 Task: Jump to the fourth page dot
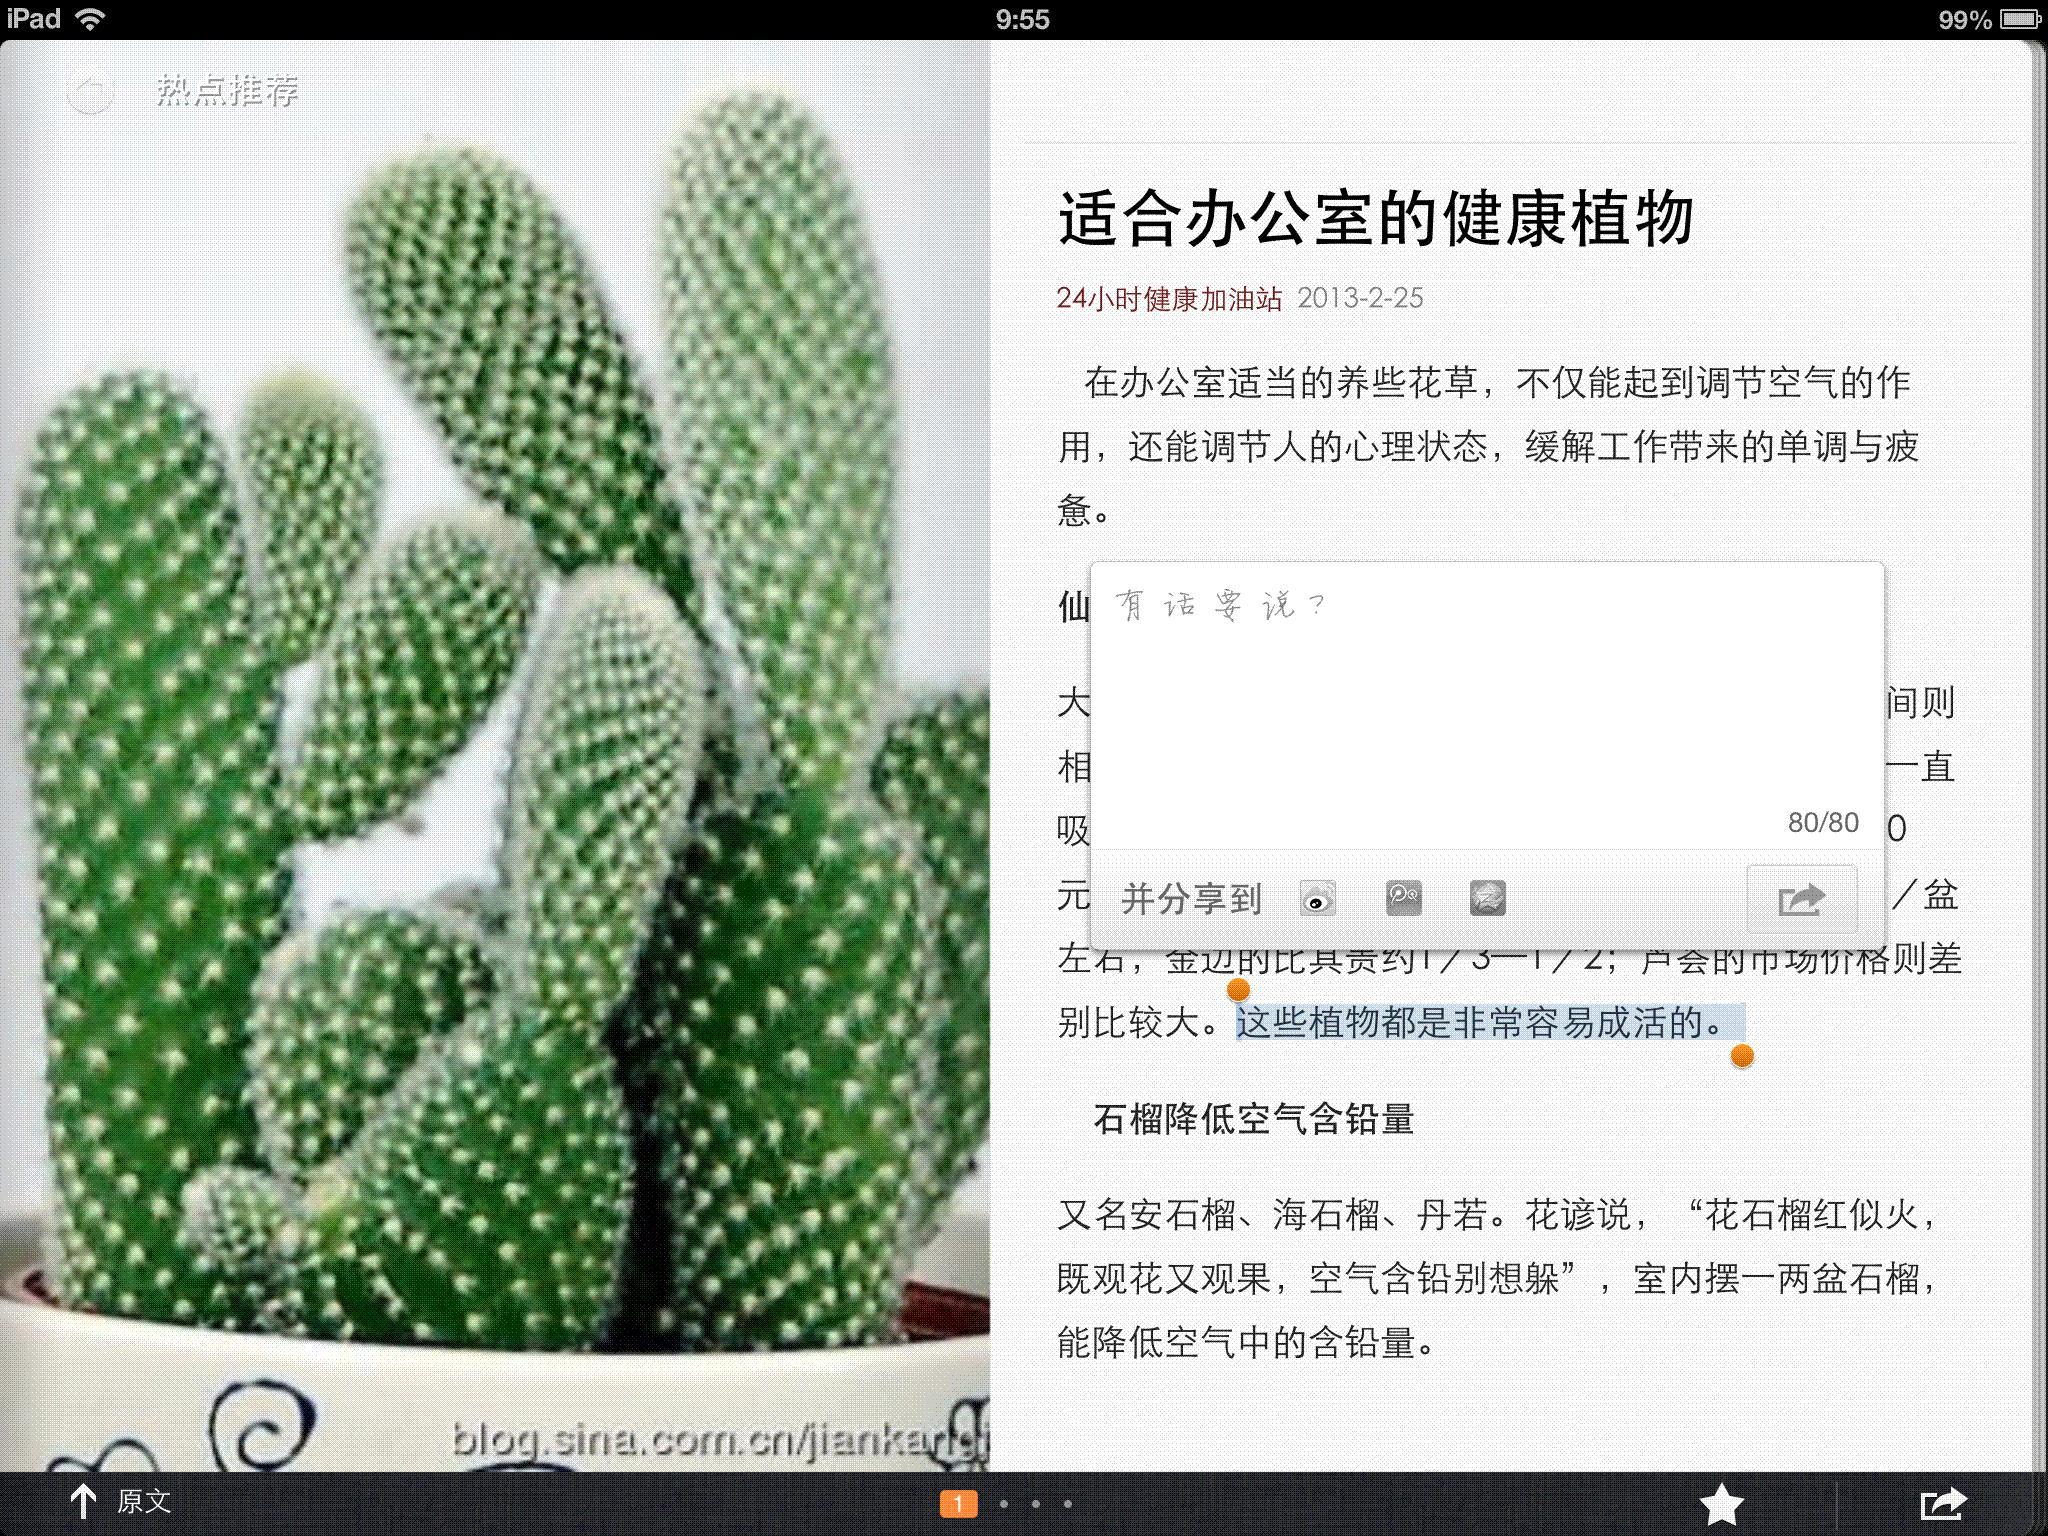coord(1068,1503)
